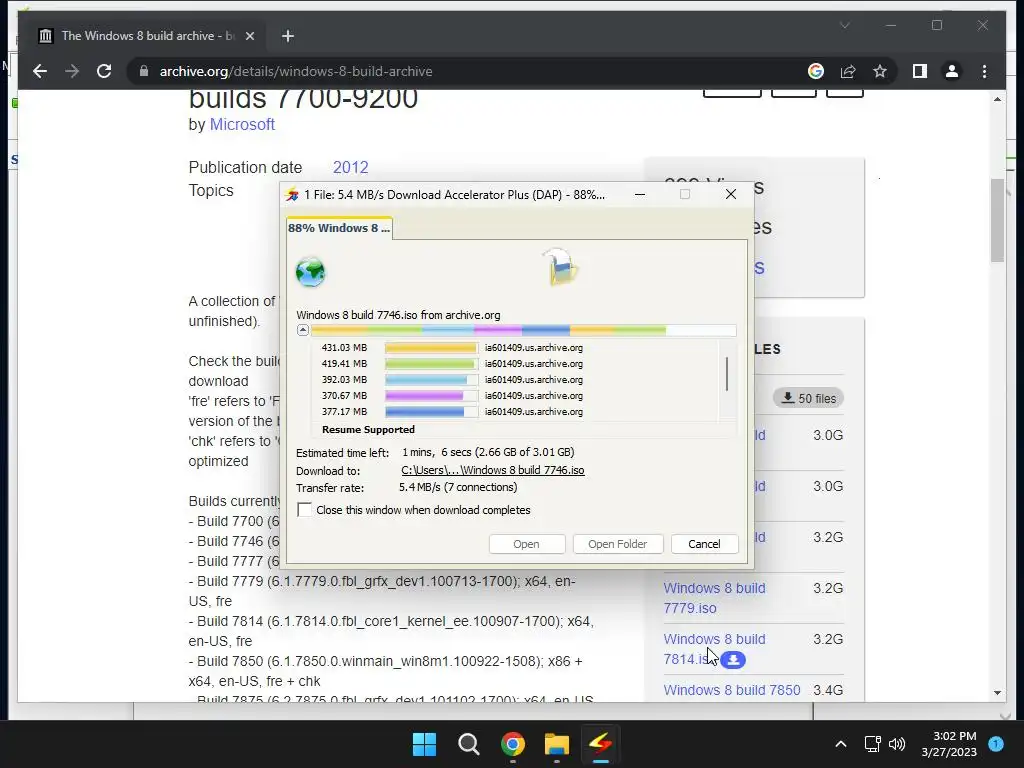
Task: Close the DAP download window
Action: click(x=731, y=195)
